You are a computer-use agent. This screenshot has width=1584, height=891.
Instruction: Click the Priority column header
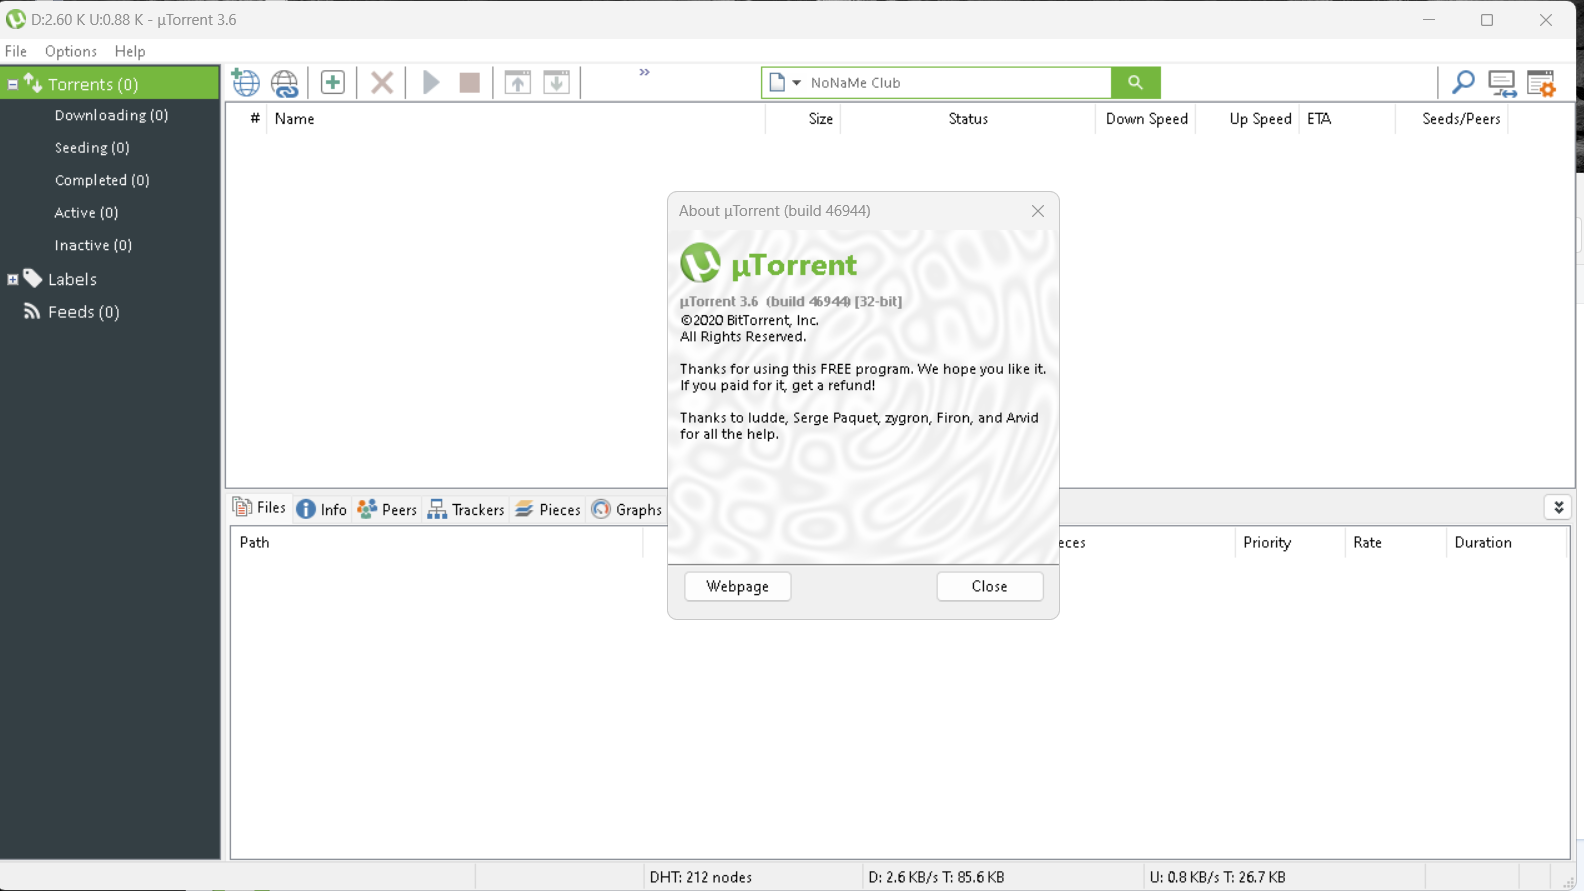[x=1290, y=543]
